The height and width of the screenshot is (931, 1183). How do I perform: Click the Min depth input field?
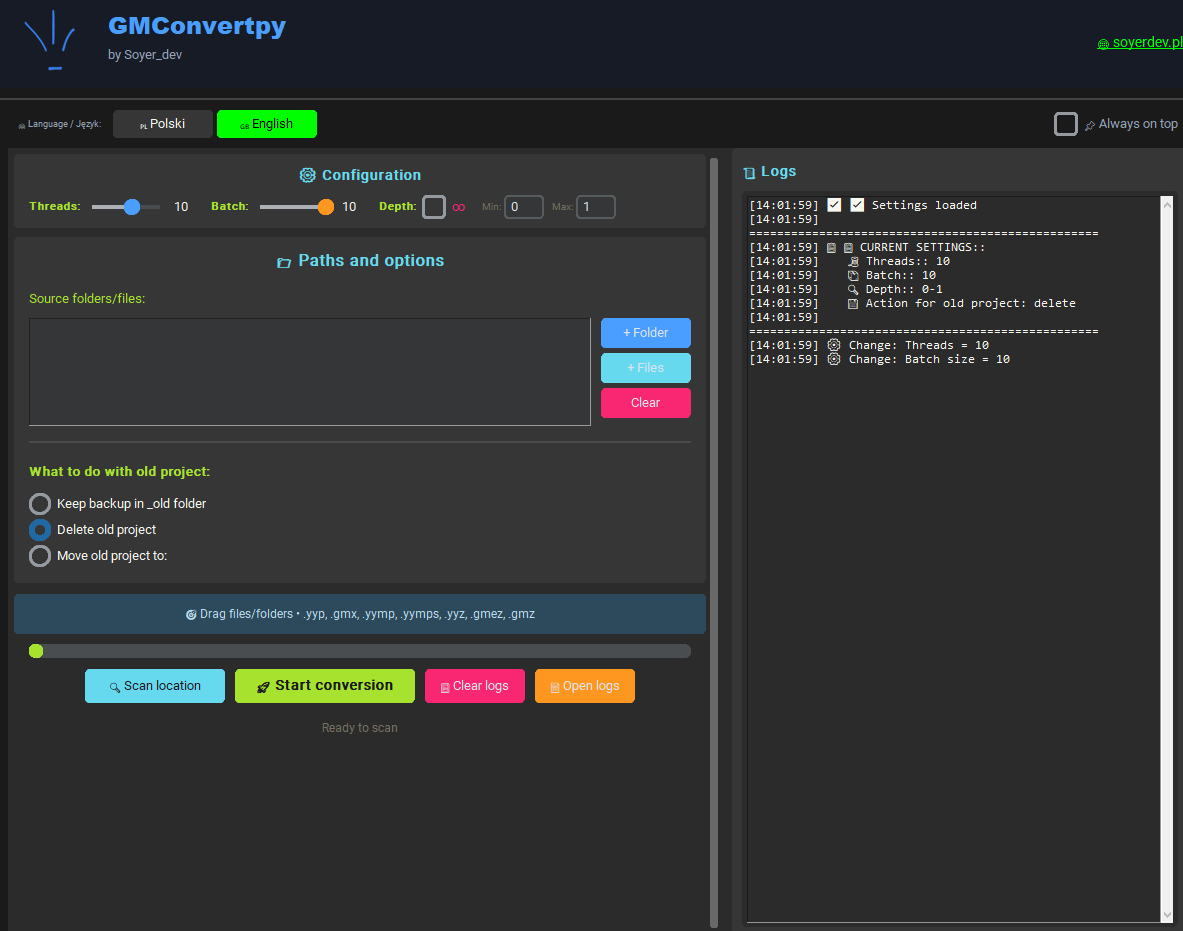click(x=524, y=207)
